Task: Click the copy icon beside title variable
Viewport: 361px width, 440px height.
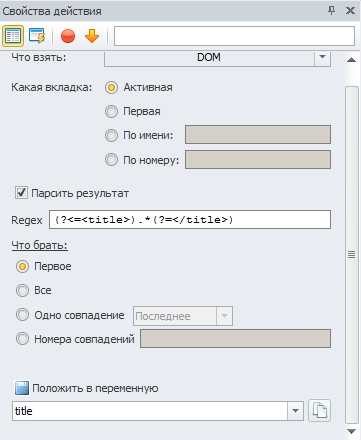Action: 319,411
